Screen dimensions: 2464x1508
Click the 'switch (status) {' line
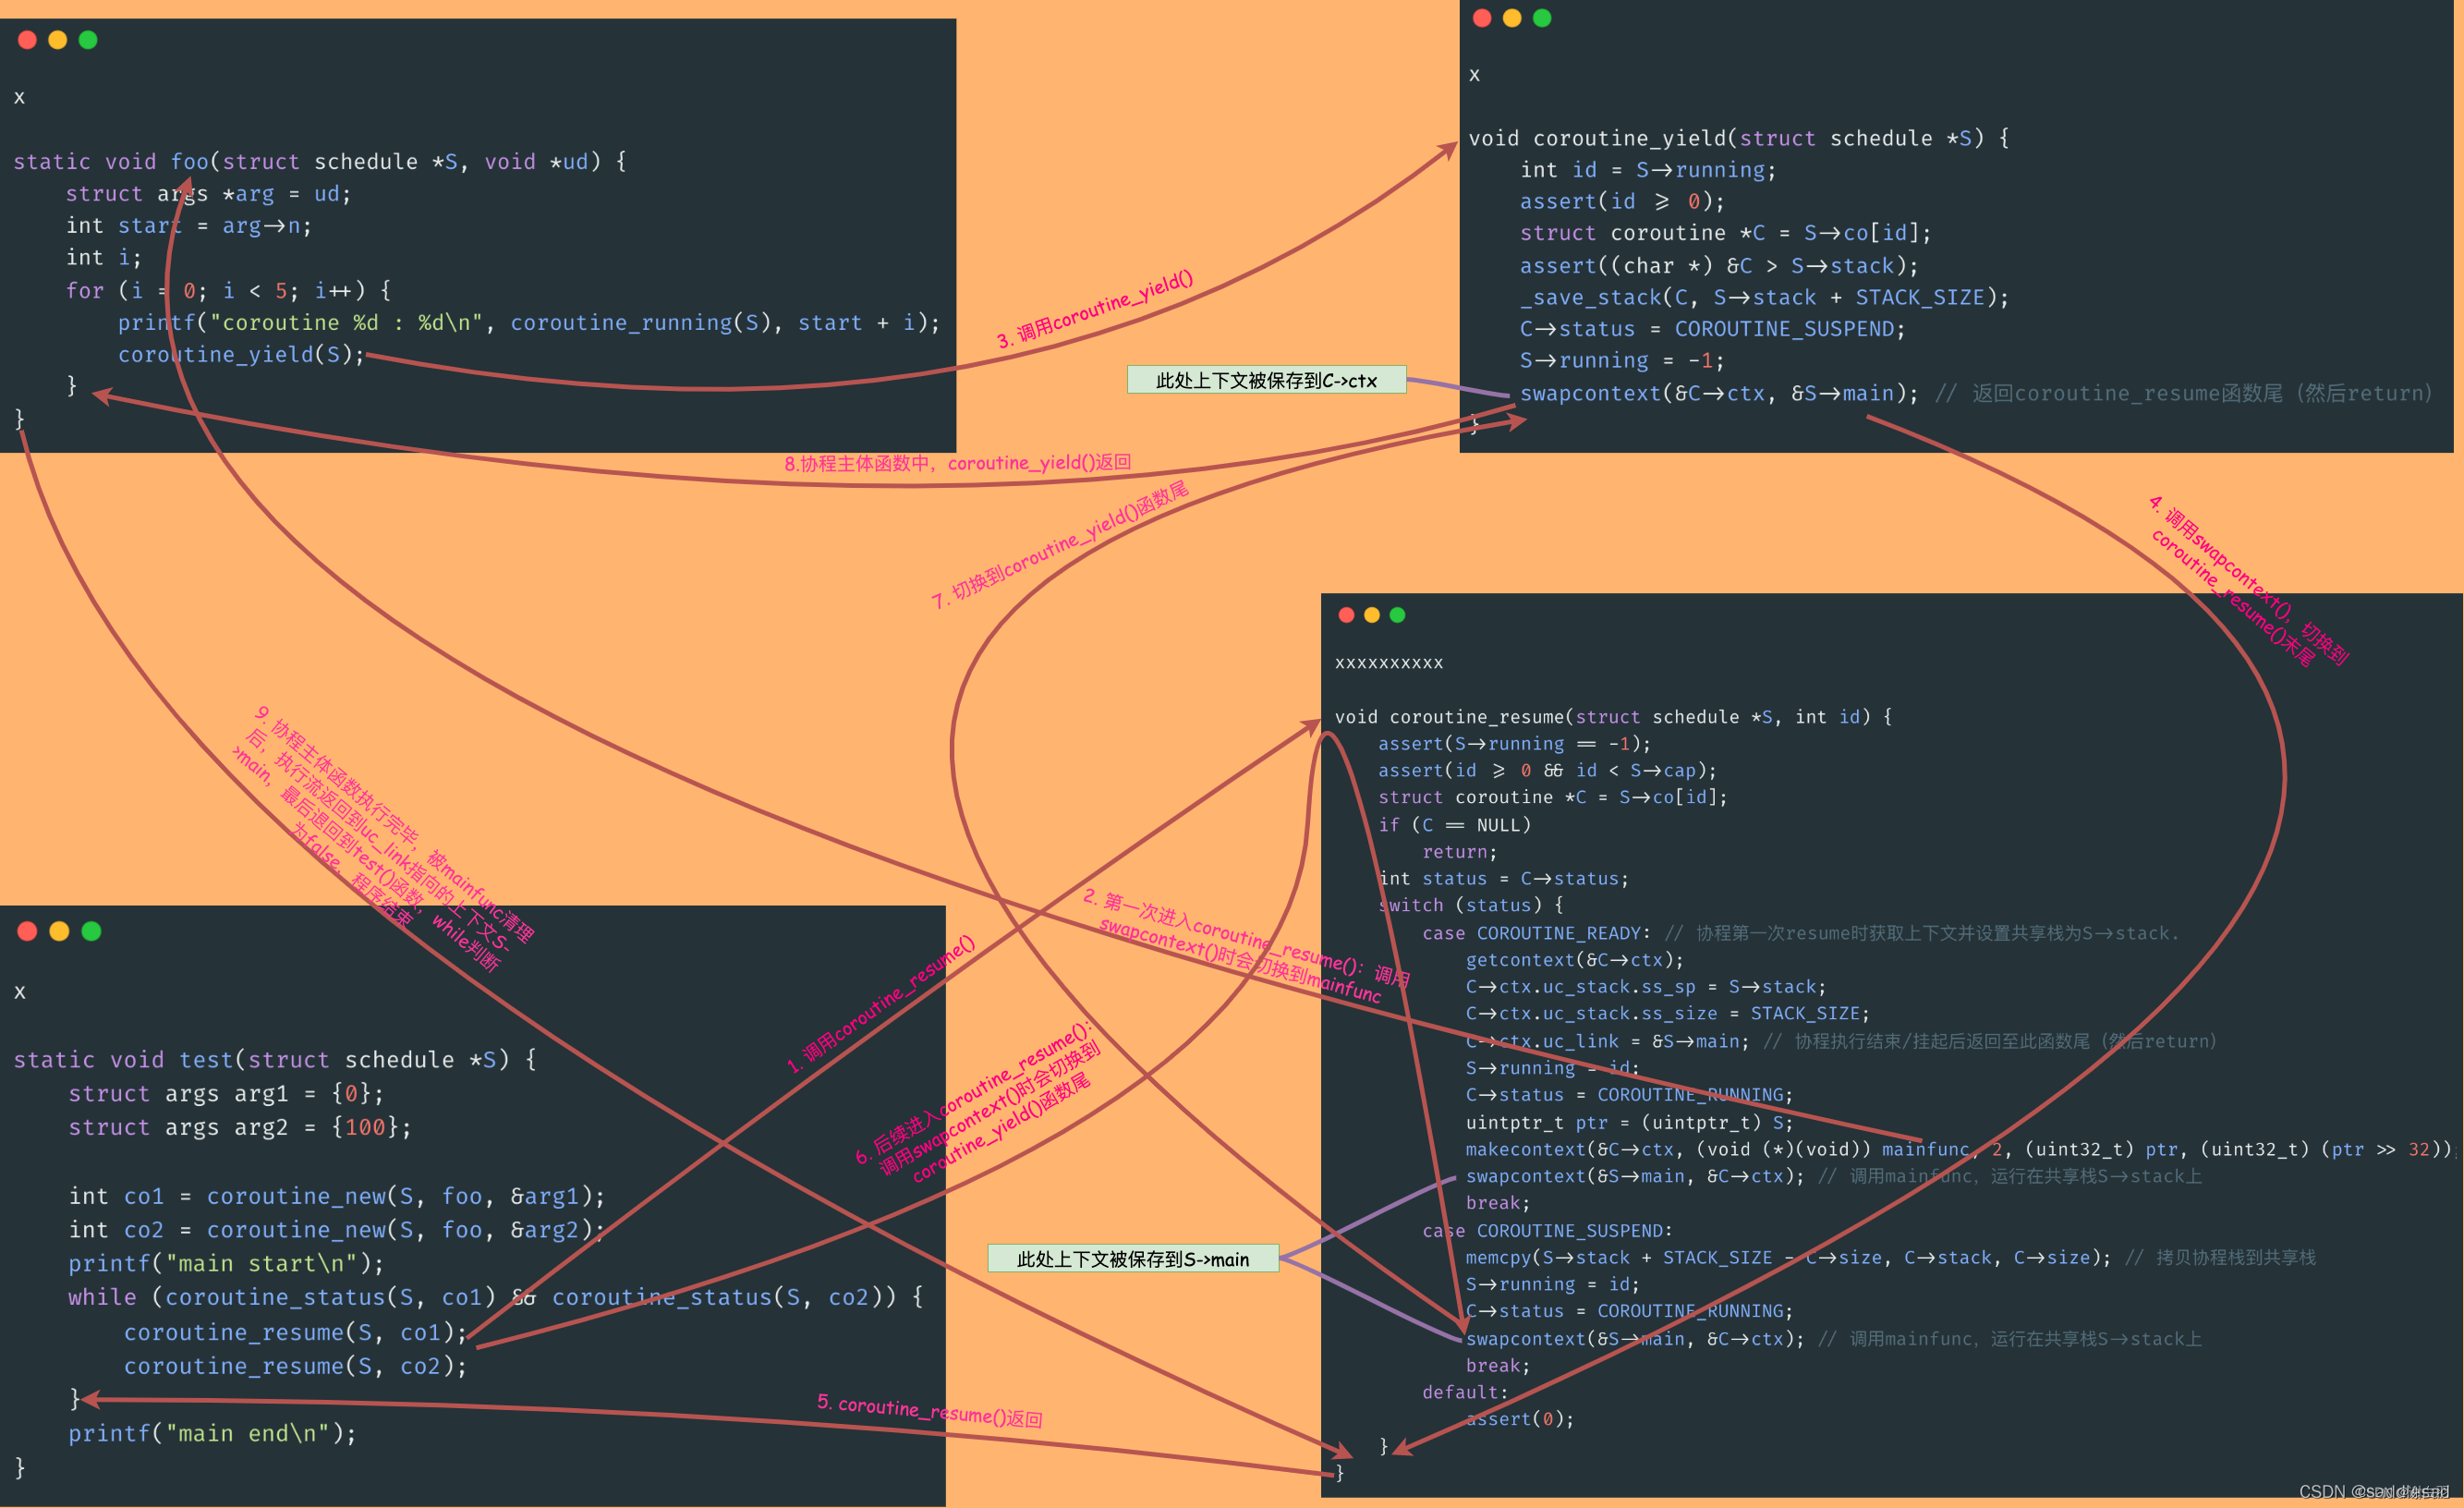1470,905
